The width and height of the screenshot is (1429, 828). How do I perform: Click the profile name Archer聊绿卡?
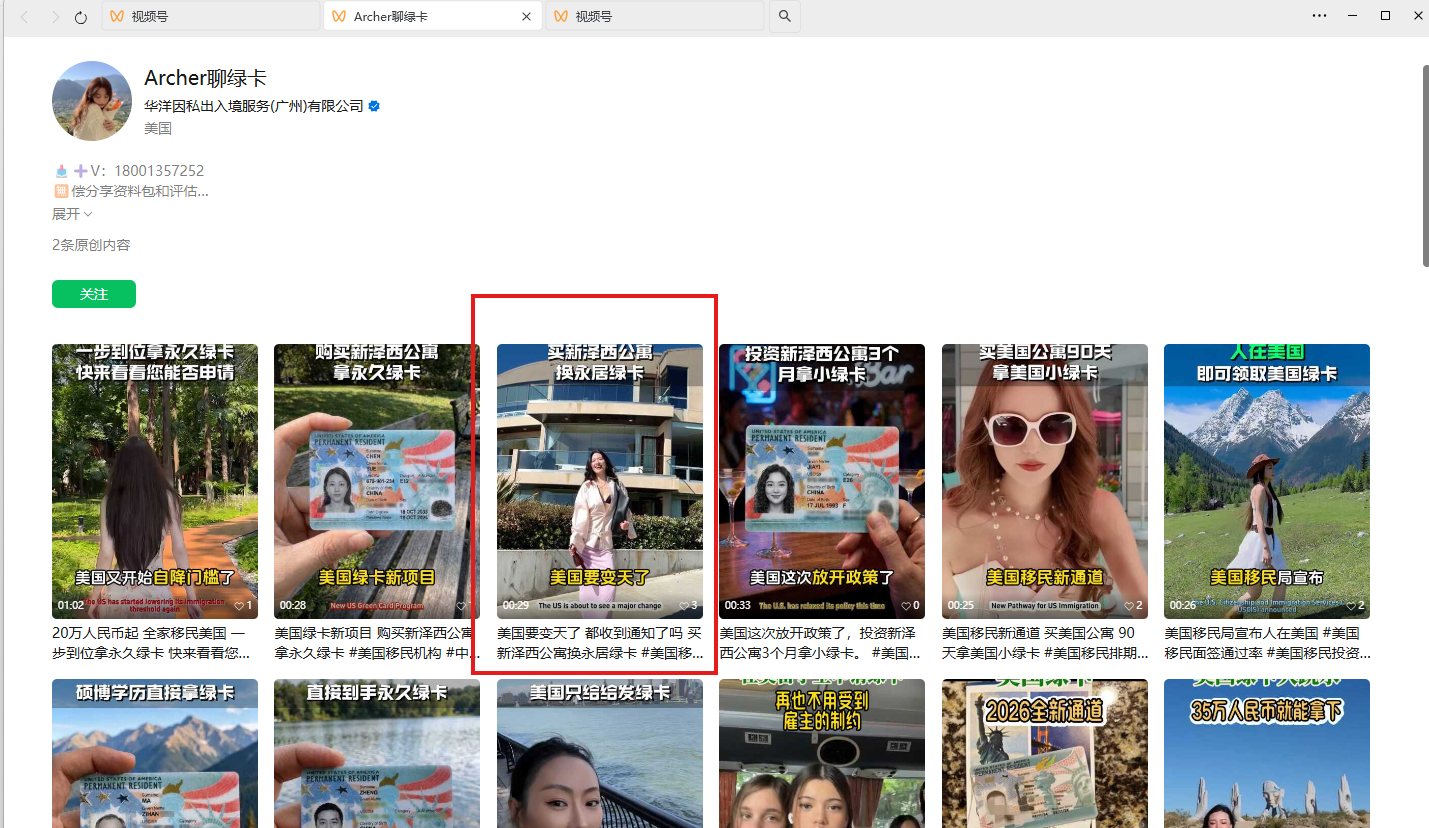(206, 79)
